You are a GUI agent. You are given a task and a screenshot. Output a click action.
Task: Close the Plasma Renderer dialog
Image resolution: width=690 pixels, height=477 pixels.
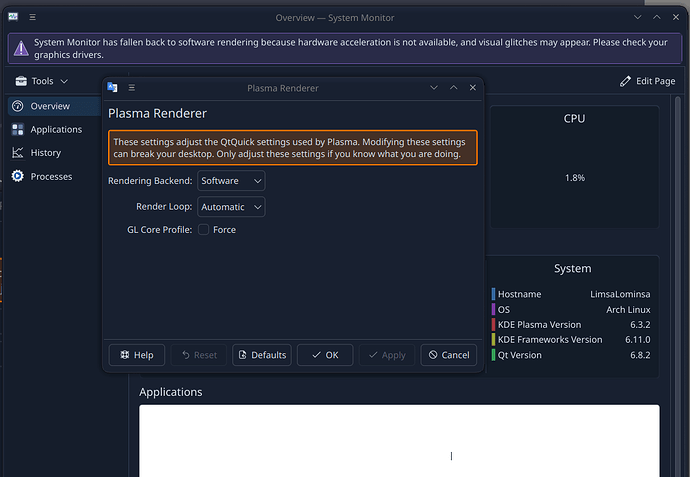(x=473, y=88)
